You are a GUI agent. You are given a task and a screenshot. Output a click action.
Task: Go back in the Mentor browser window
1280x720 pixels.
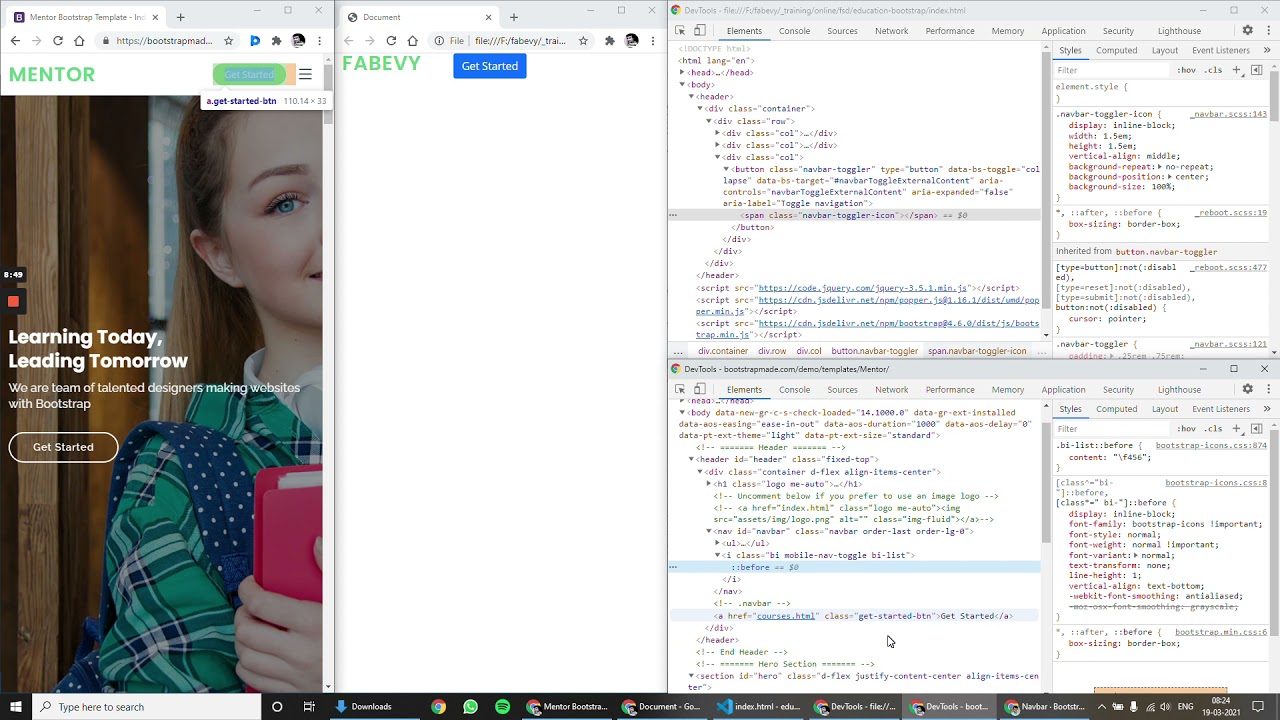[15, 41]
